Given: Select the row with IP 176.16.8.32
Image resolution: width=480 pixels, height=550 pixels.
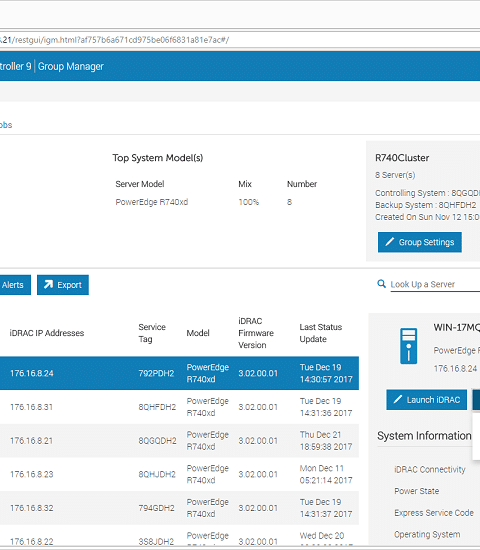Looking at the screenshot, I should coord(179,508).
